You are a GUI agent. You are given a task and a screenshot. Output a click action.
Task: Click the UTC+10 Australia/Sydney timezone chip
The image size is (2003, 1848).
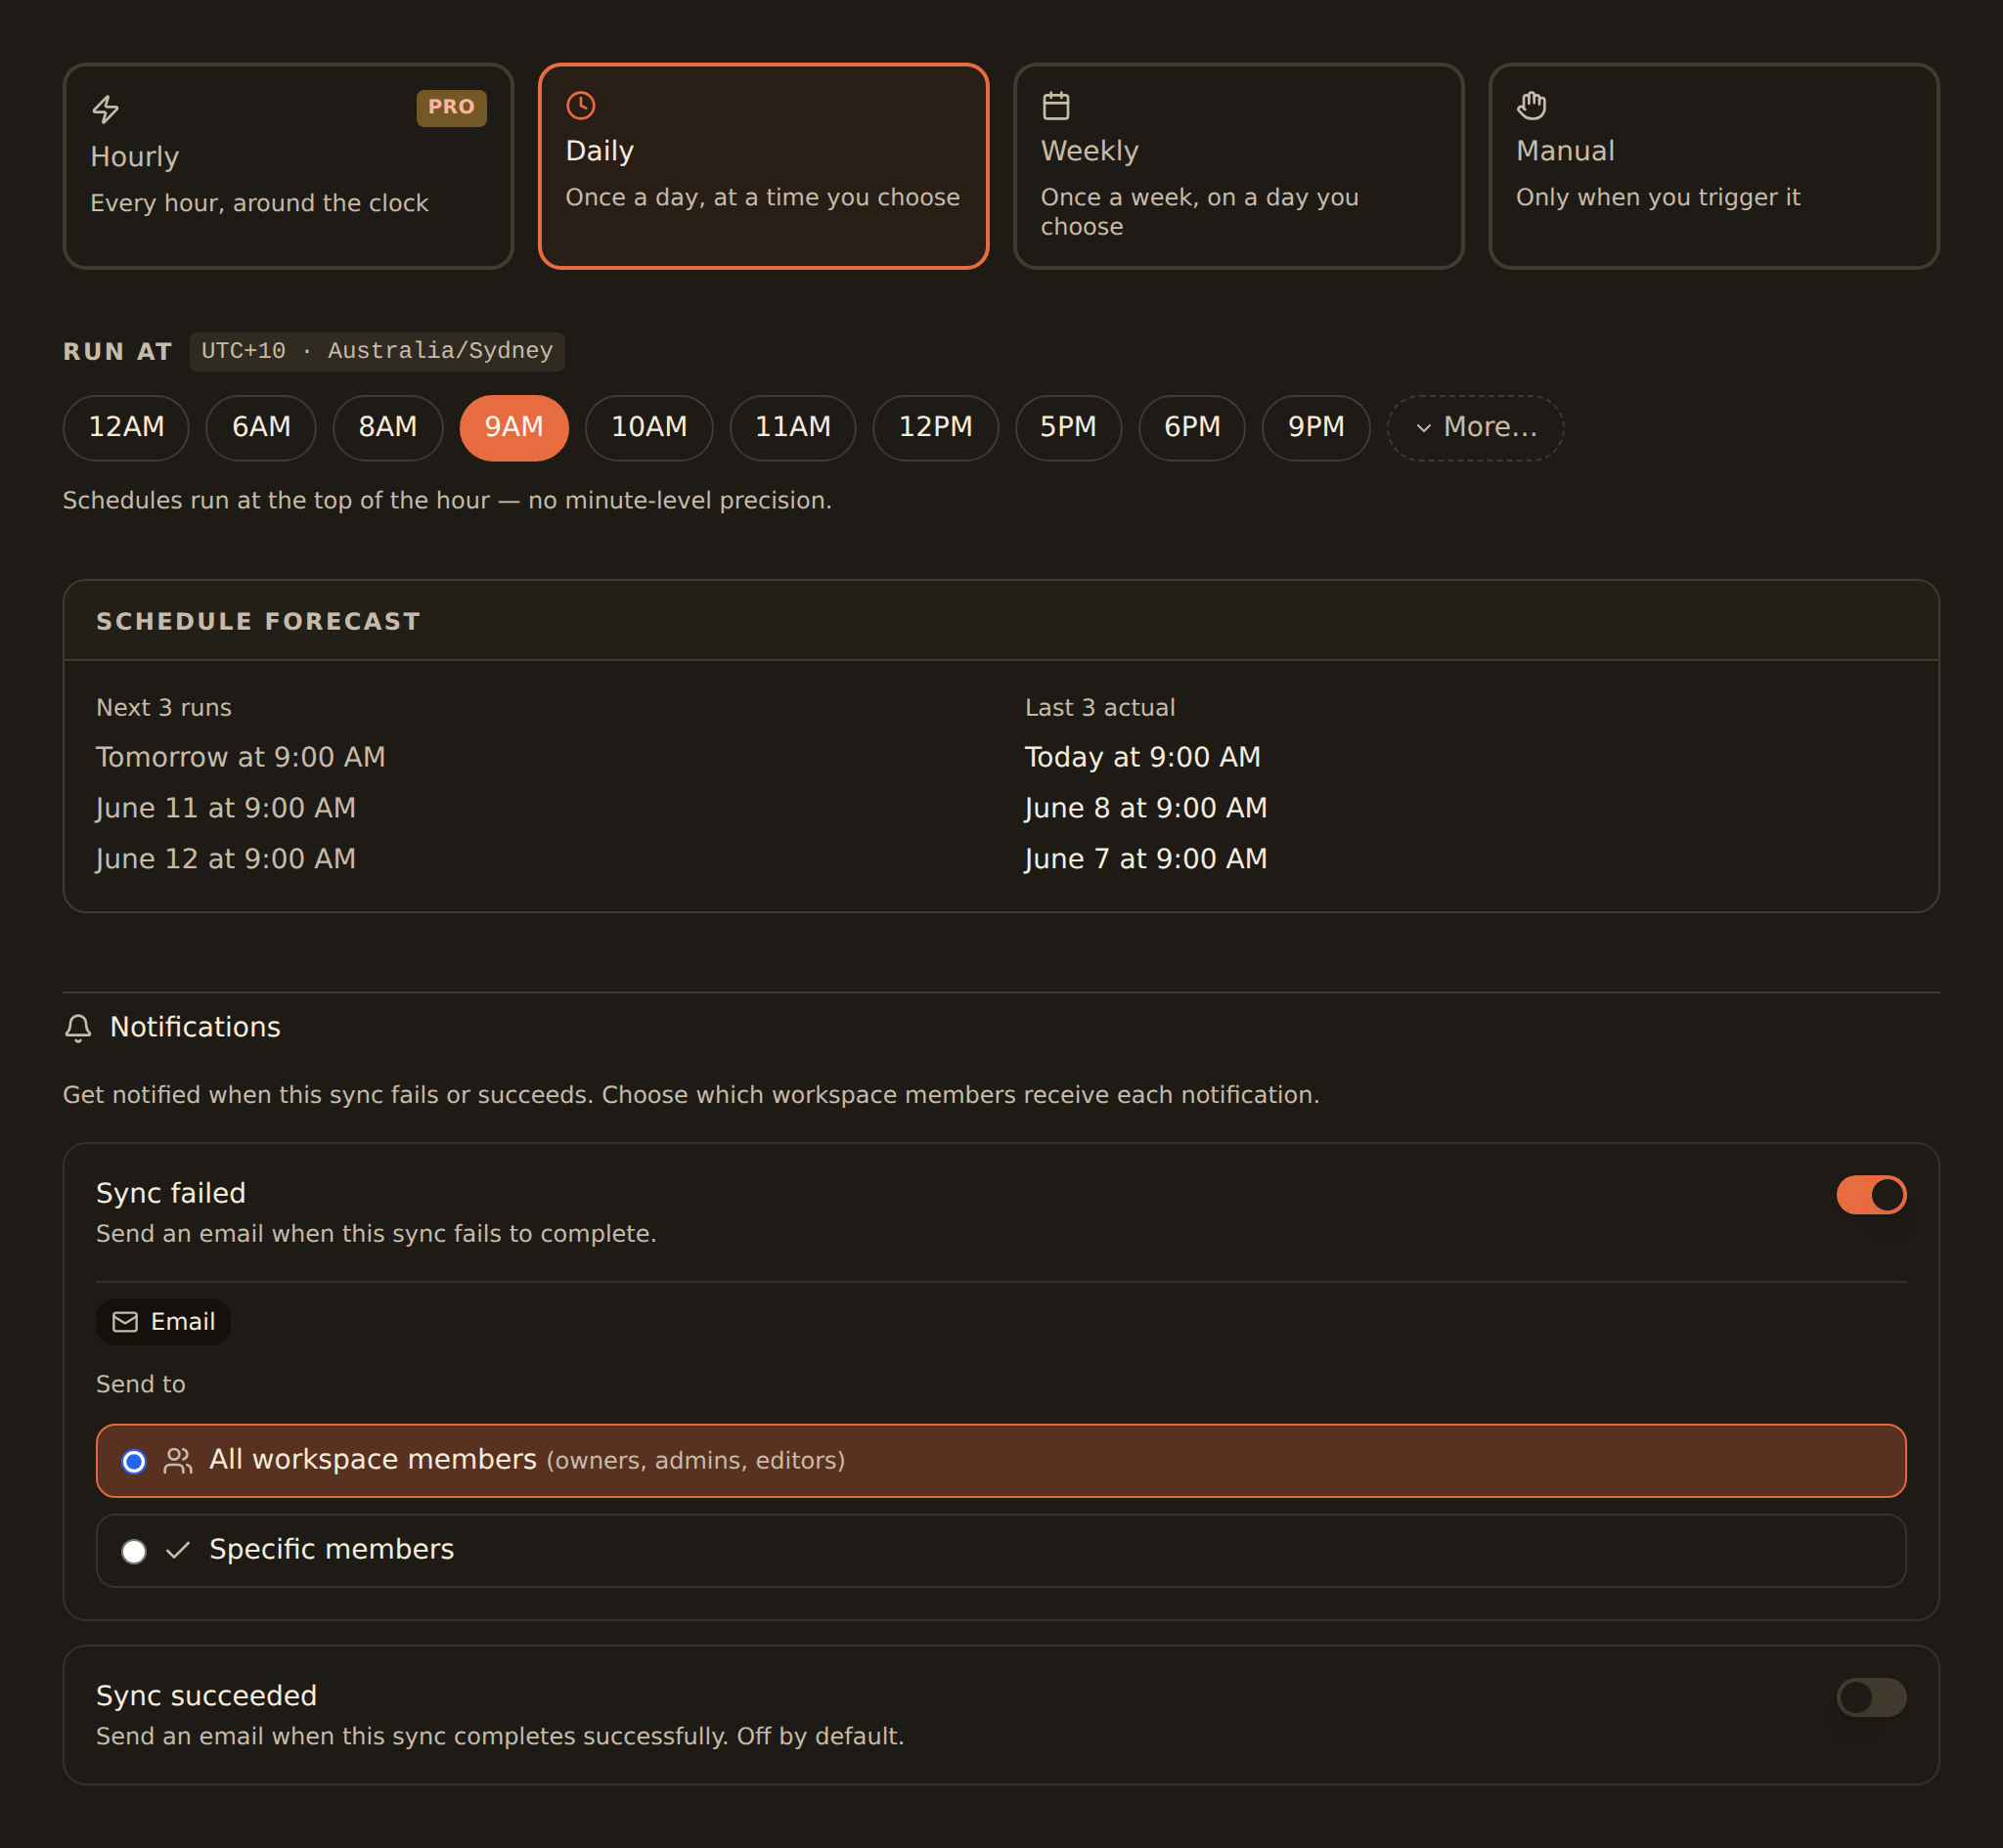tap(377, 351)
